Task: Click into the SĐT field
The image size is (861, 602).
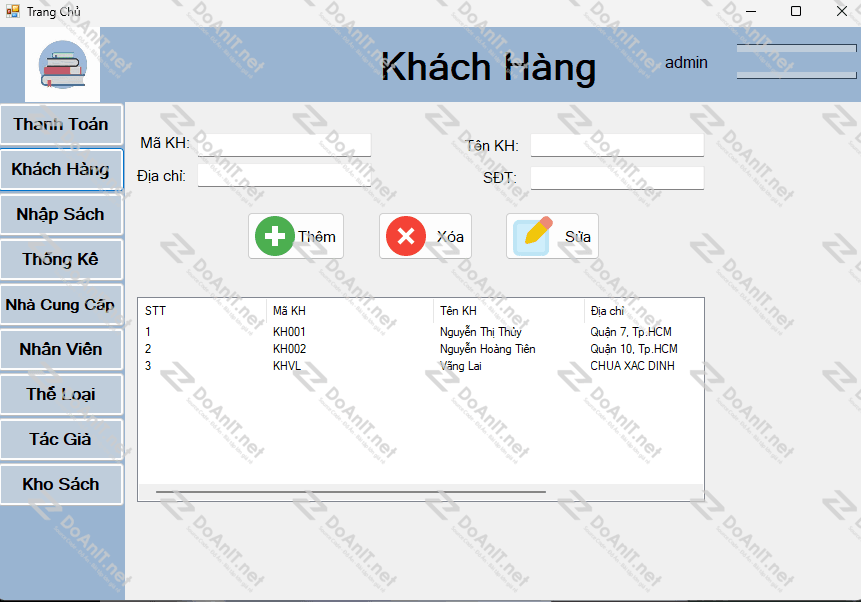Action: pos(617,178)
